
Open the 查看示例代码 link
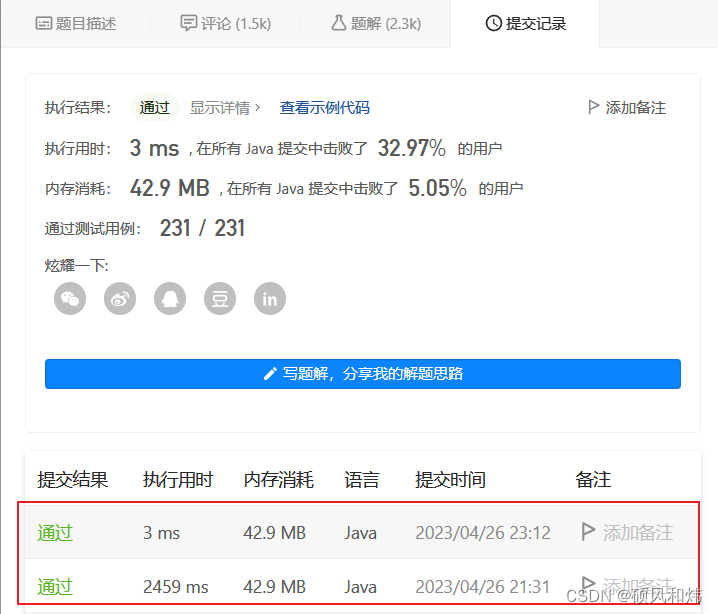point(325,108)
